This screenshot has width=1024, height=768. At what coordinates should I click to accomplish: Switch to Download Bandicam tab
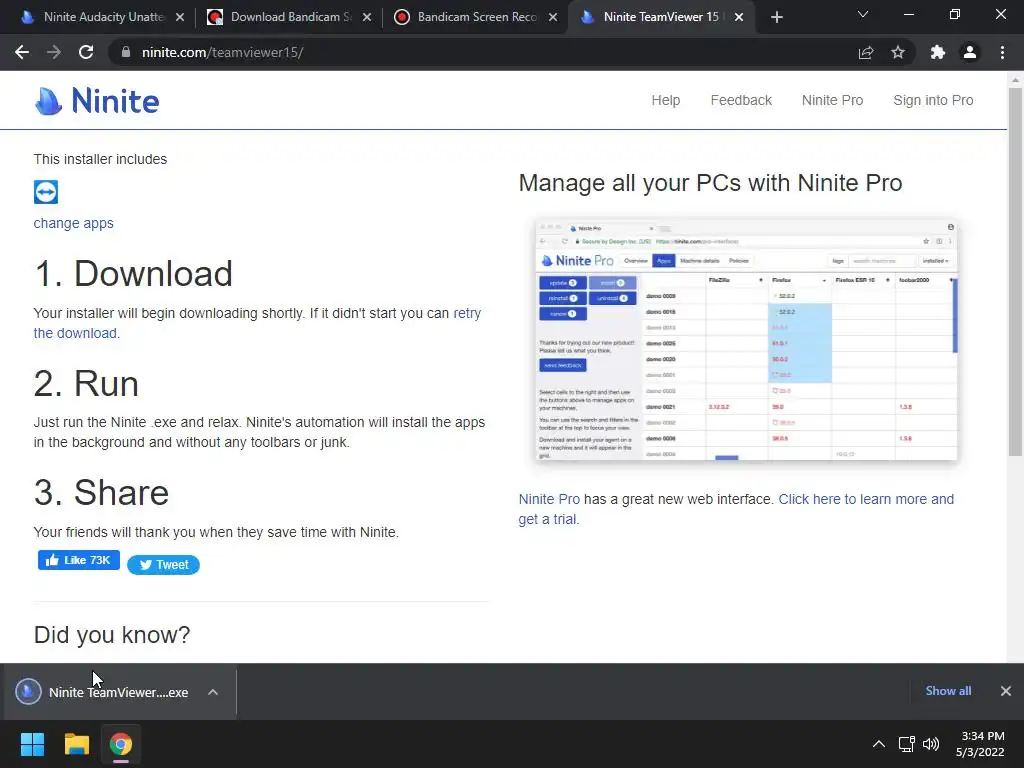(x=287, y=17)
